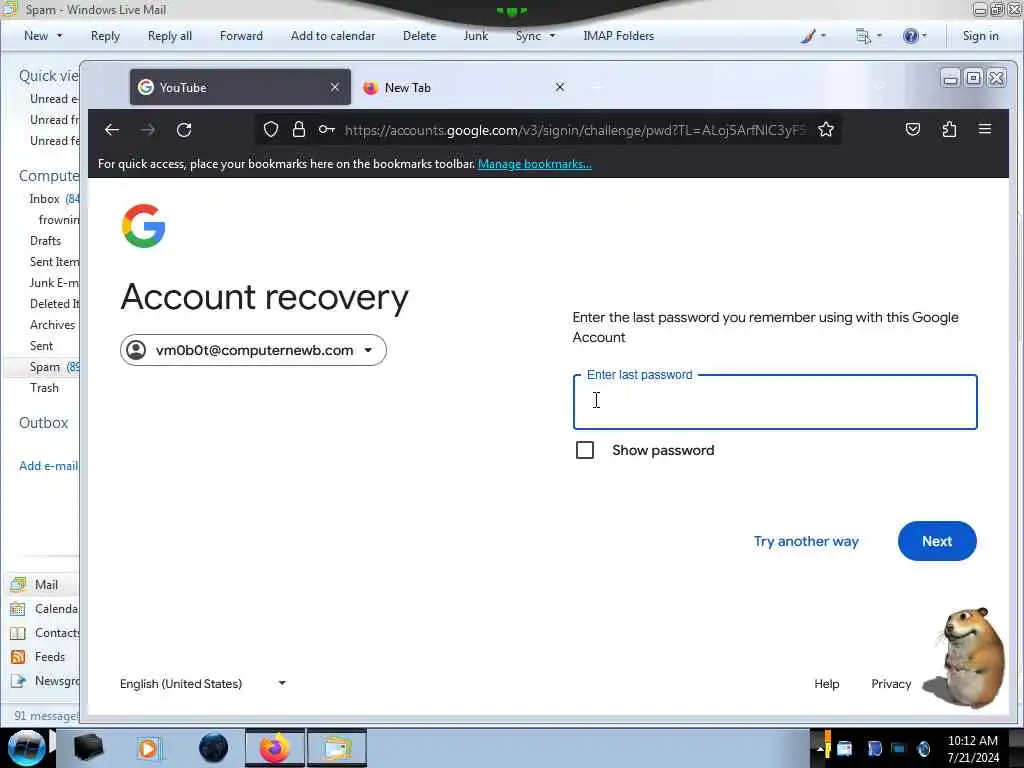Open the tracking protection shield icon
This screenshot has width=1024, height=768.
(271, 129)
